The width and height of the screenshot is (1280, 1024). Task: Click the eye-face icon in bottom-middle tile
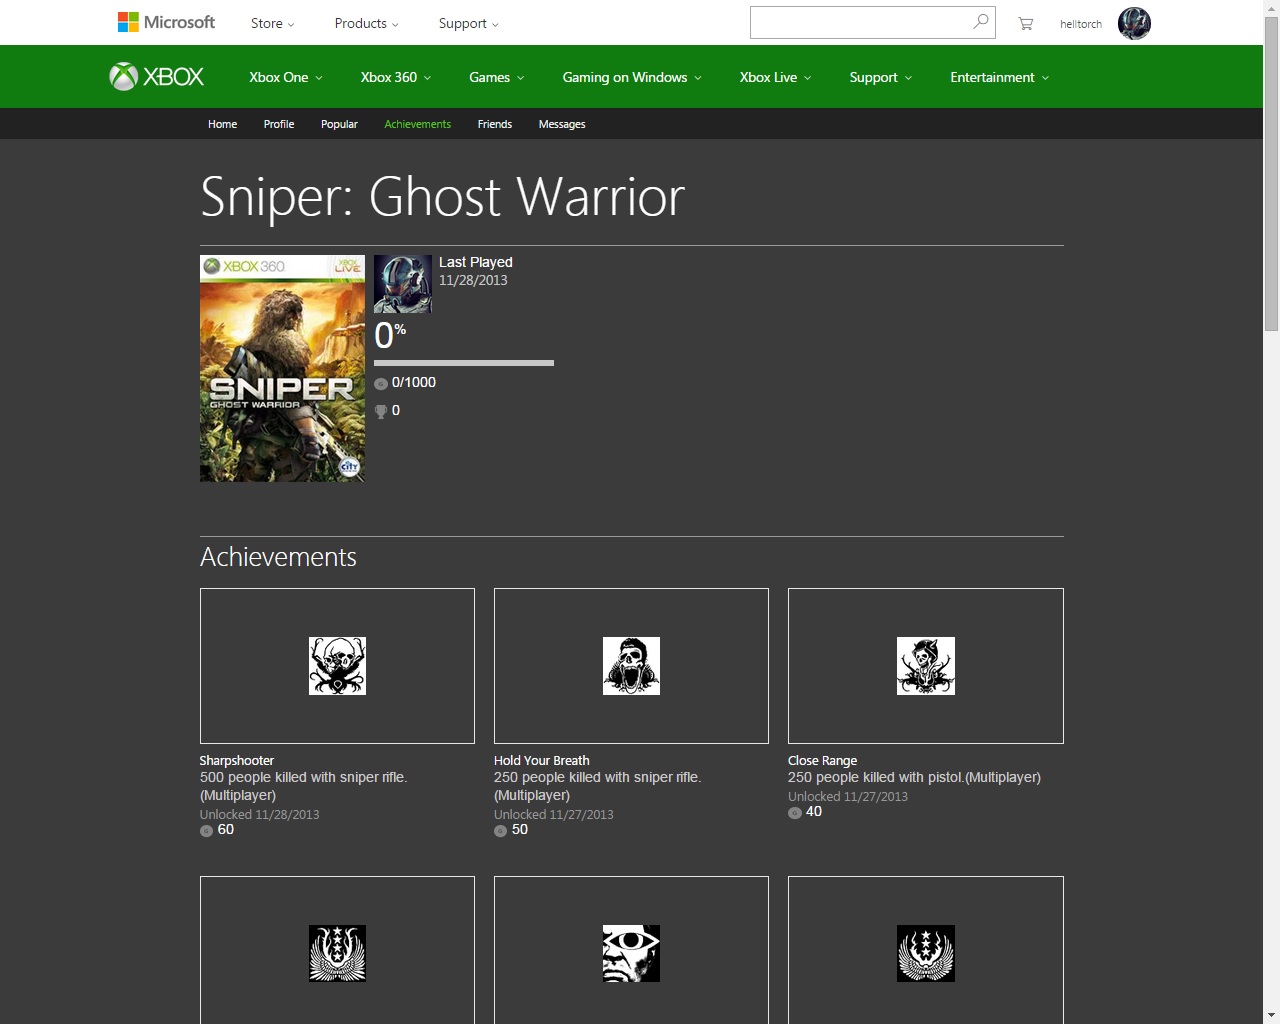[631, 953]
